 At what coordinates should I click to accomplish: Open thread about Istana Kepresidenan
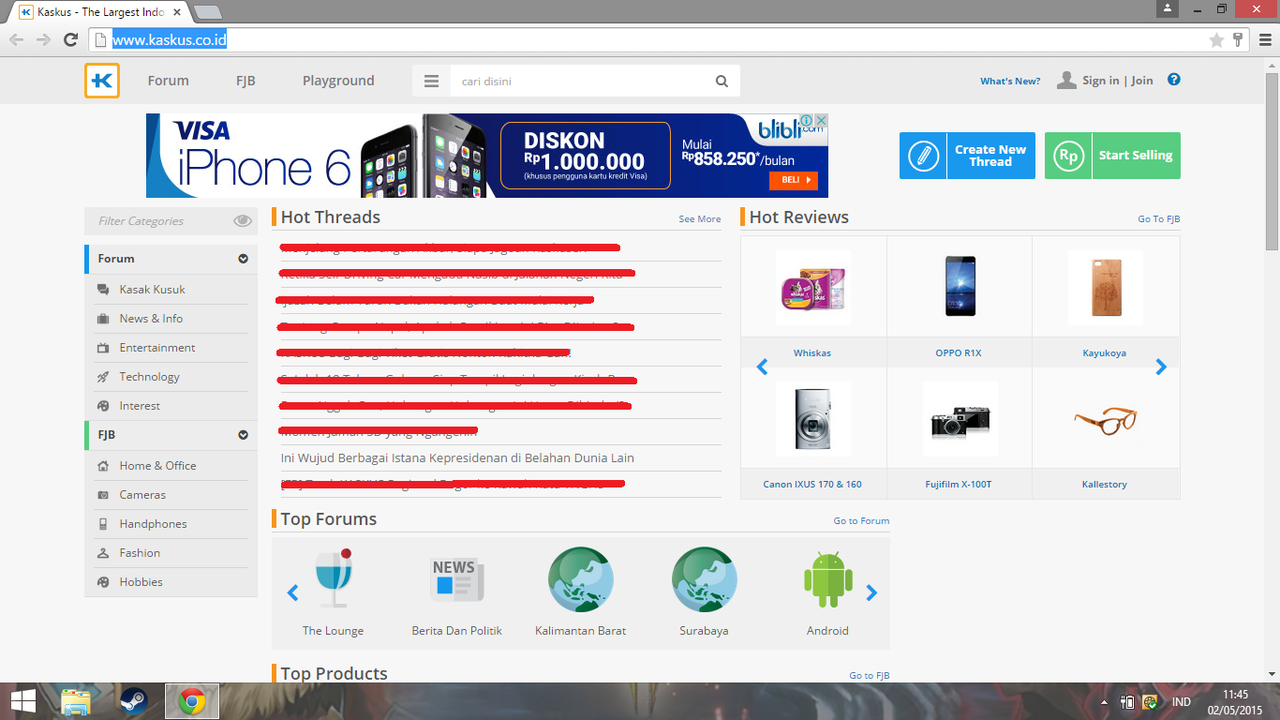click(458, 458)
